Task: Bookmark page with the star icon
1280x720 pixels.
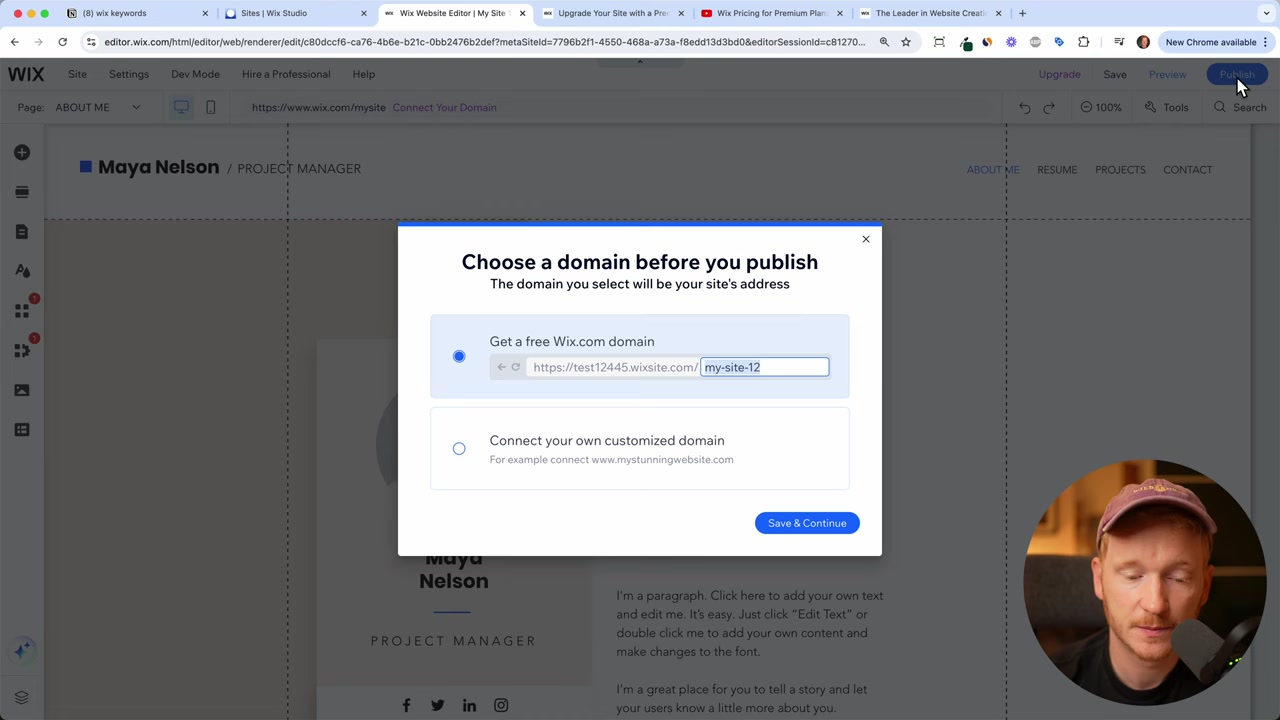Action: (906, 42)
